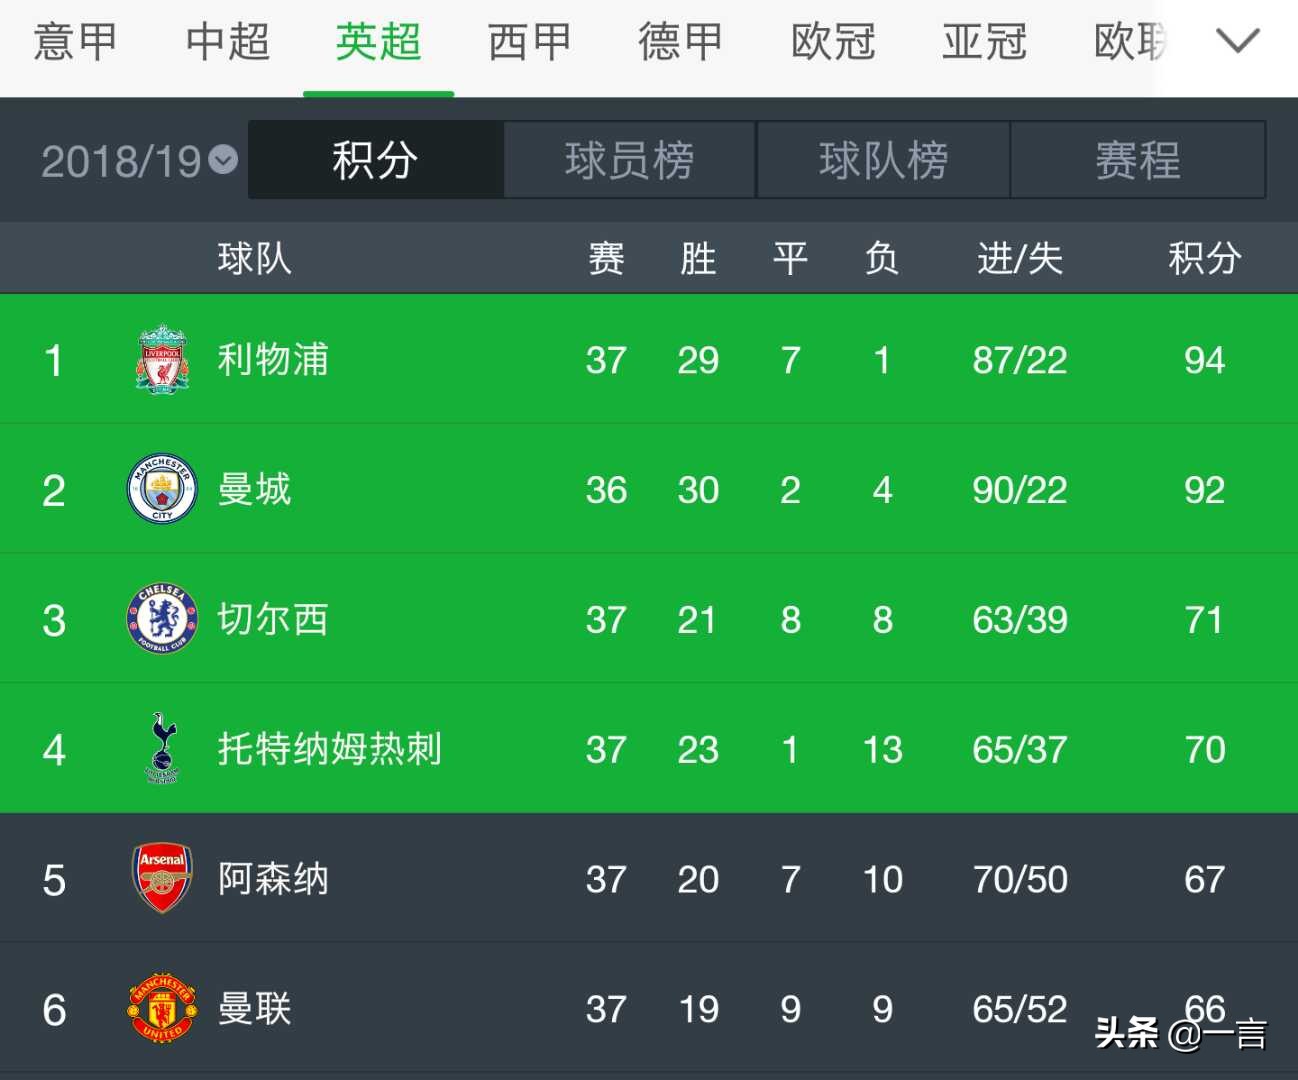Viewport: 1298px width, 1080px height.
Task: Switch to the 中超 league tab
Action: (x=227, y=42)
